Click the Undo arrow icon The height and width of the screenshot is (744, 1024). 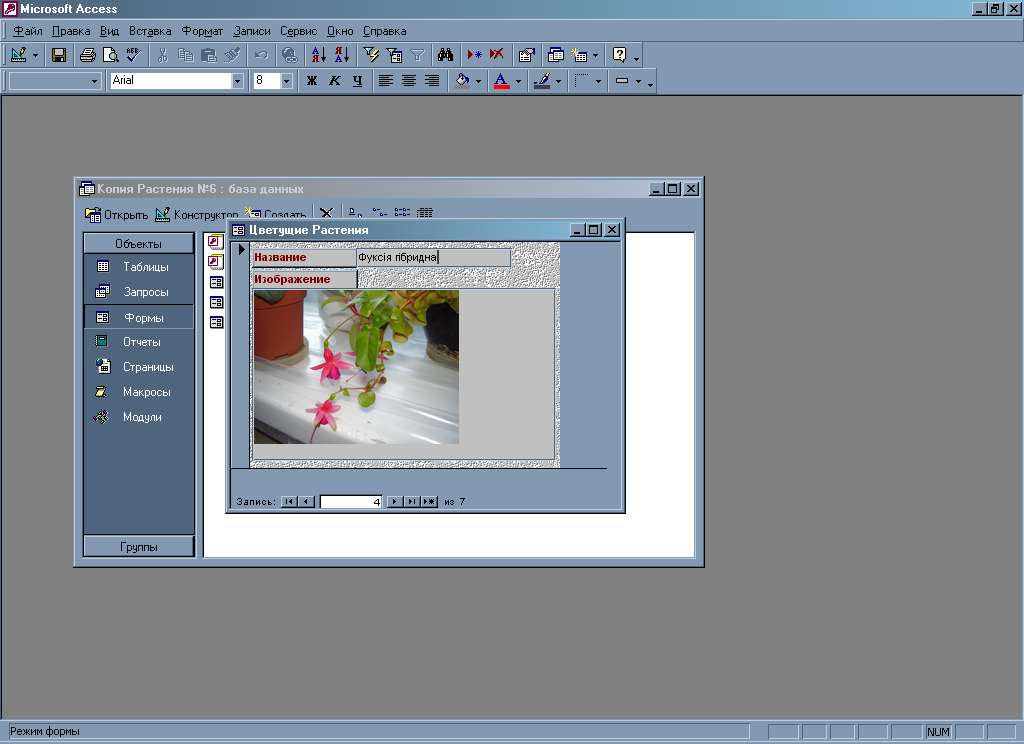click(261, 56)
